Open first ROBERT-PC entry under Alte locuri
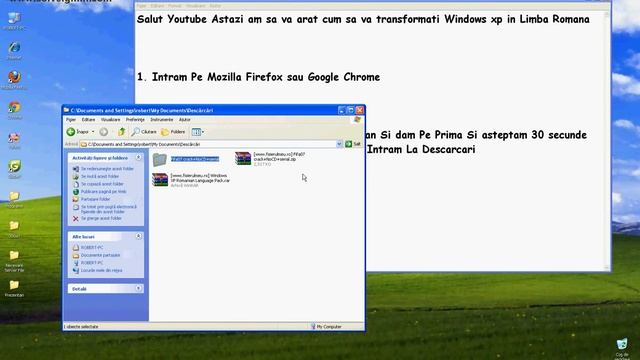This screenshot has width=640, height=360. tap(92, 247)
